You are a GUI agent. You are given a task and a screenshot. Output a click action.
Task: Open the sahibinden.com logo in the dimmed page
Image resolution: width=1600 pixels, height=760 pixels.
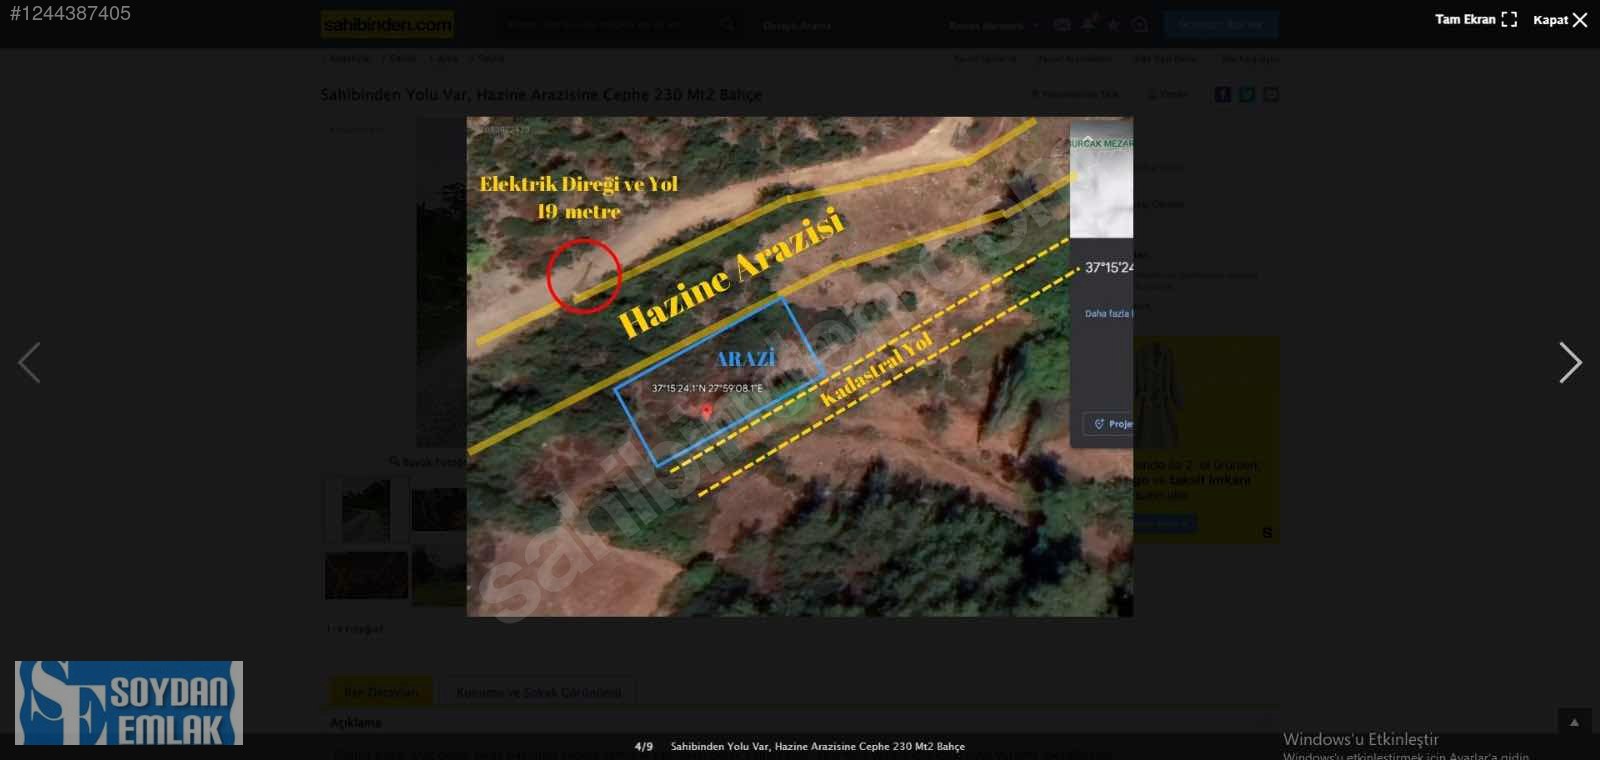click(387, 24)
